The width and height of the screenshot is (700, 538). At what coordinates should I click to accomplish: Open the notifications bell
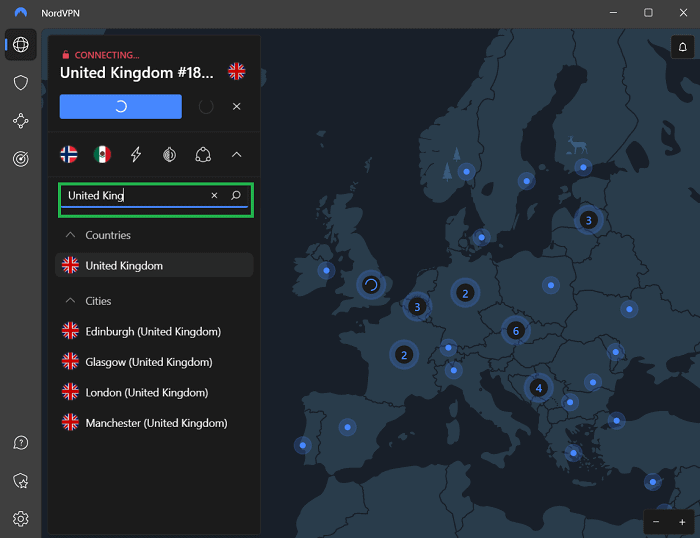(682, 47)
